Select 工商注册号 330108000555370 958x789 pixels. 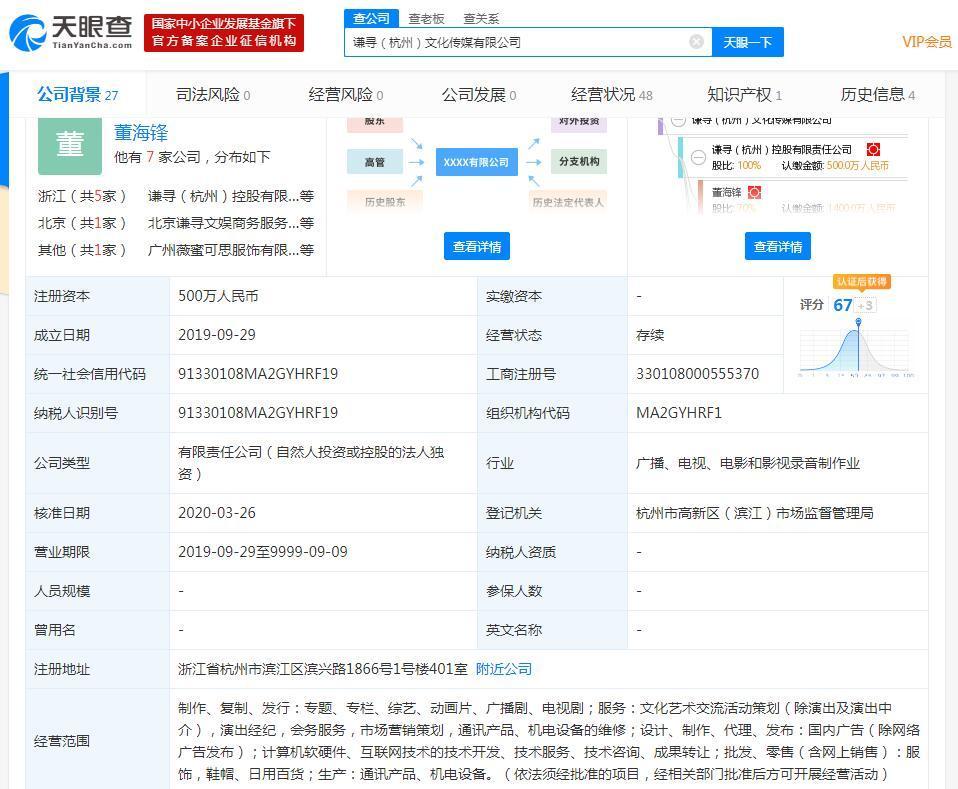coord(697,374)
